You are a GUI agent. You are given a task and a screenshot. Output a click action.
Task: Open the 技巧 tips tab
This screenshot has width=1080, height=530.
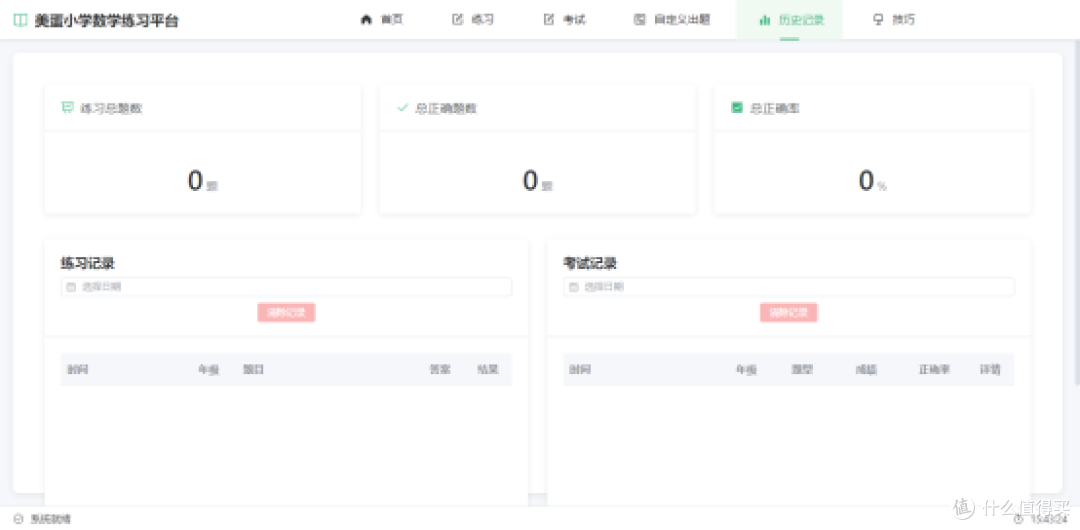(894, 19)
